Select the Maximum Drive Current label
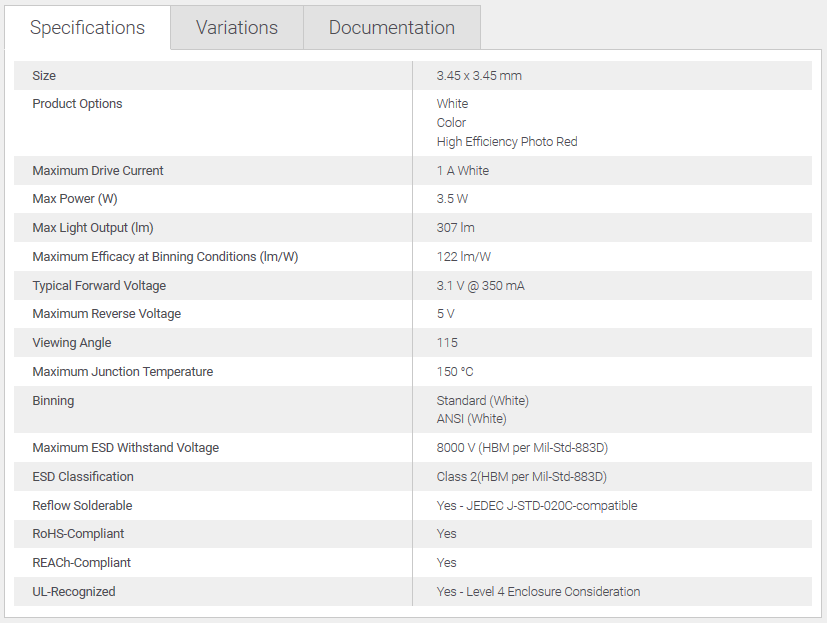Image resolution: width=827 pixels, height=623 pixels. click(x=98, y=171)
